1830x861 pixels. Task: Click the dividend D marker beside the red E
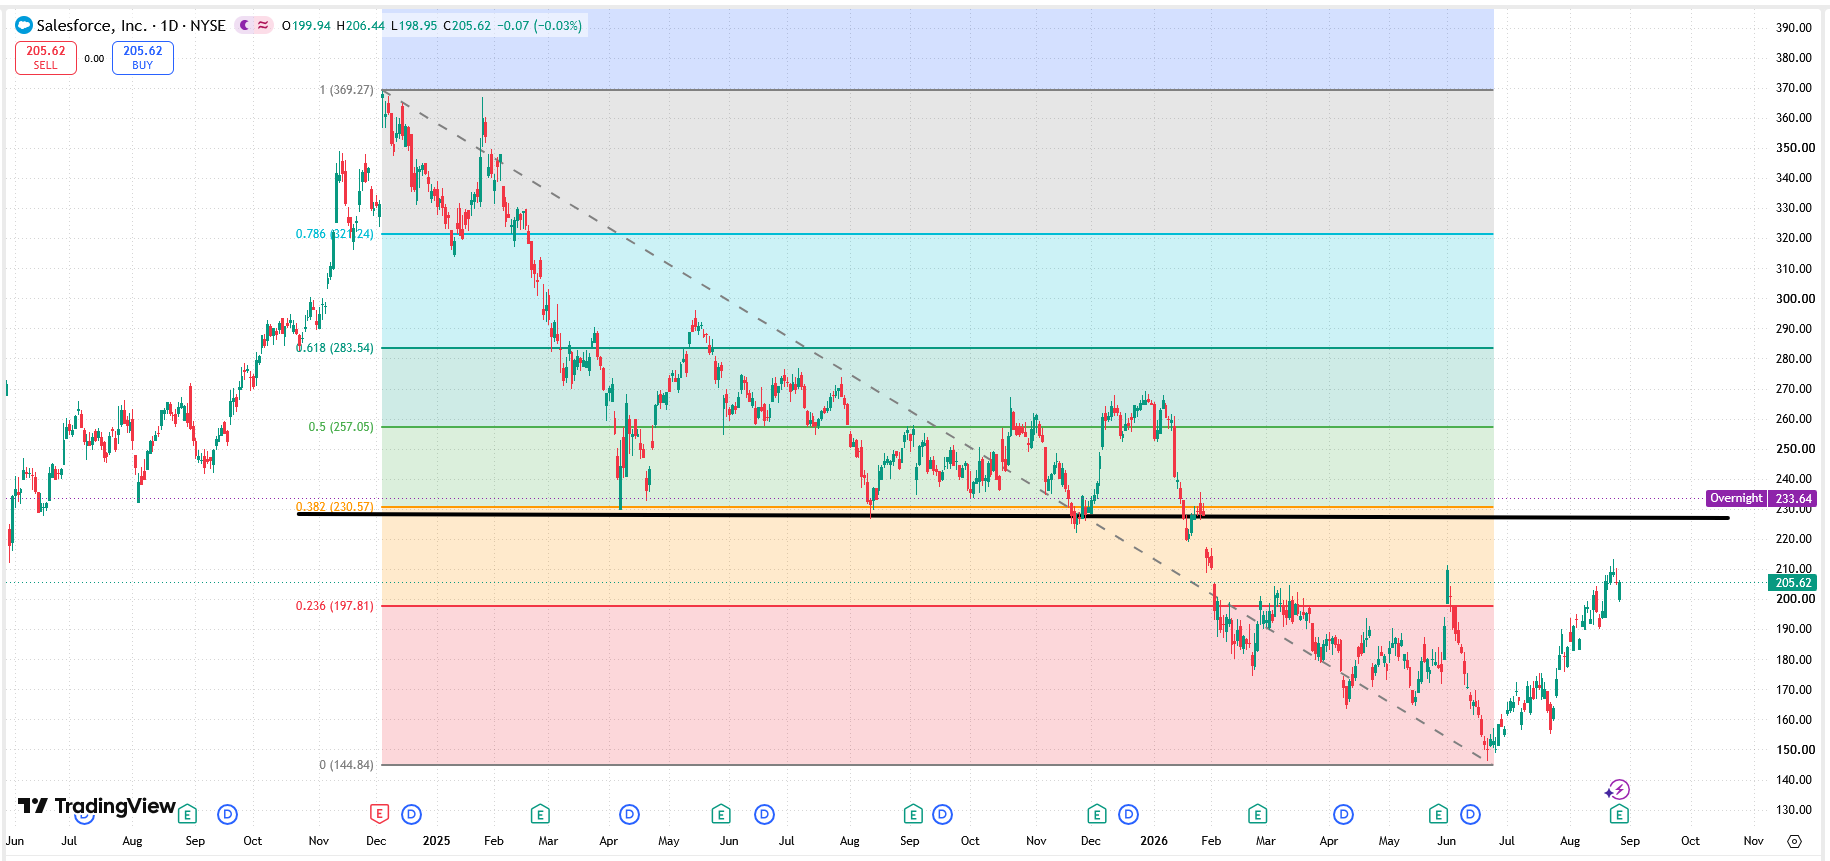pos(412,814)
